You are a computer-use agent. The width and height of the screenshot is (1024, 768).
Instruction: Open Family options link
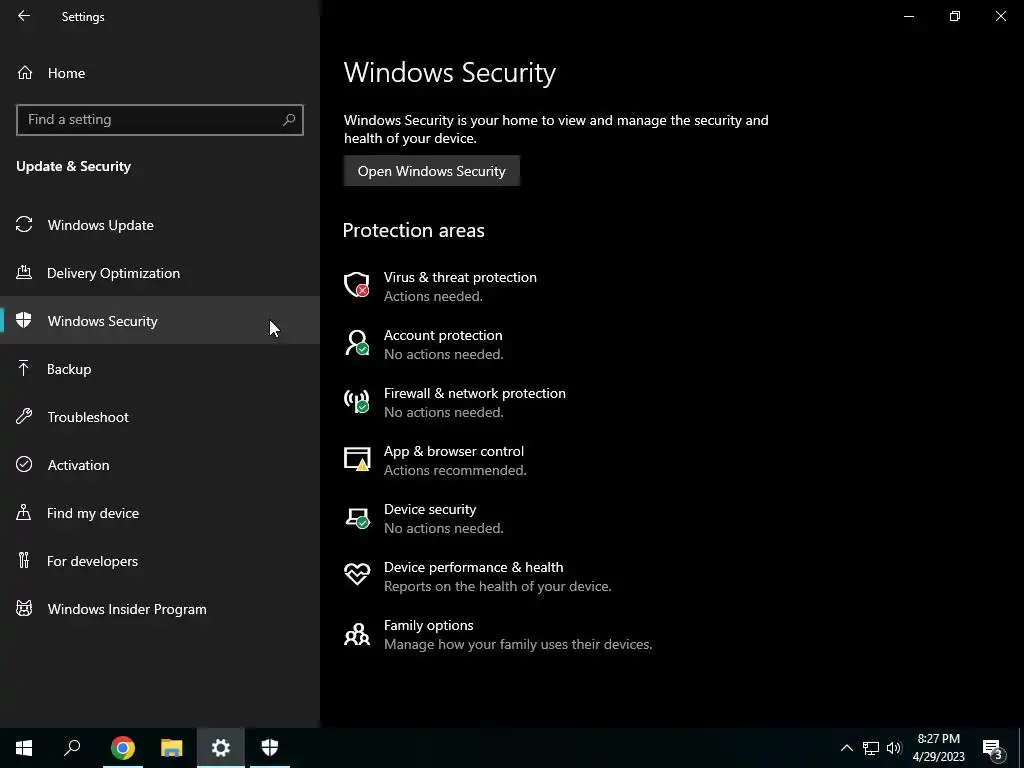(x=428, y=625)
